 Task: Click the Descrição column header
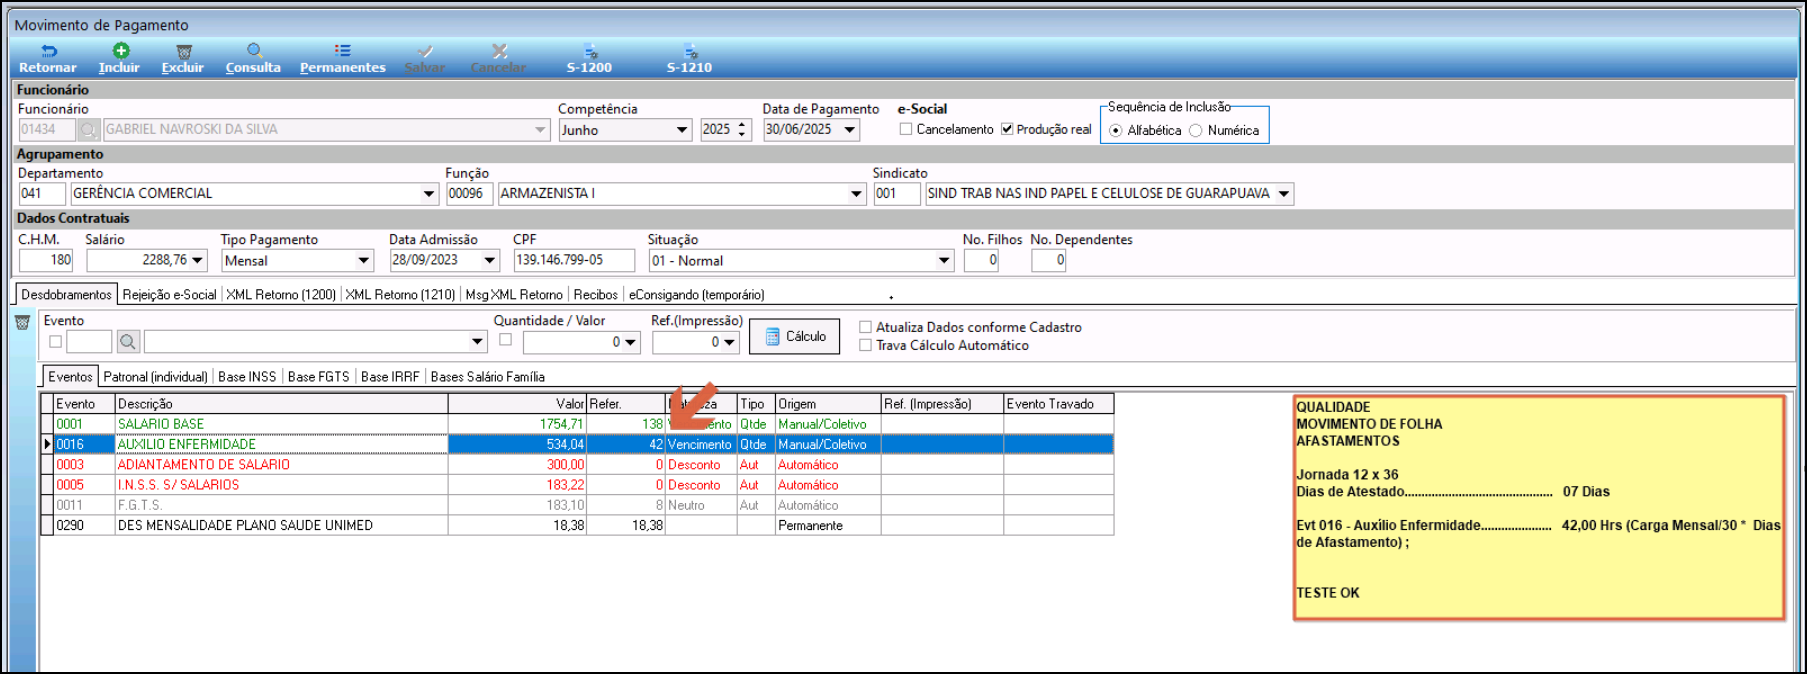(281, 404)
